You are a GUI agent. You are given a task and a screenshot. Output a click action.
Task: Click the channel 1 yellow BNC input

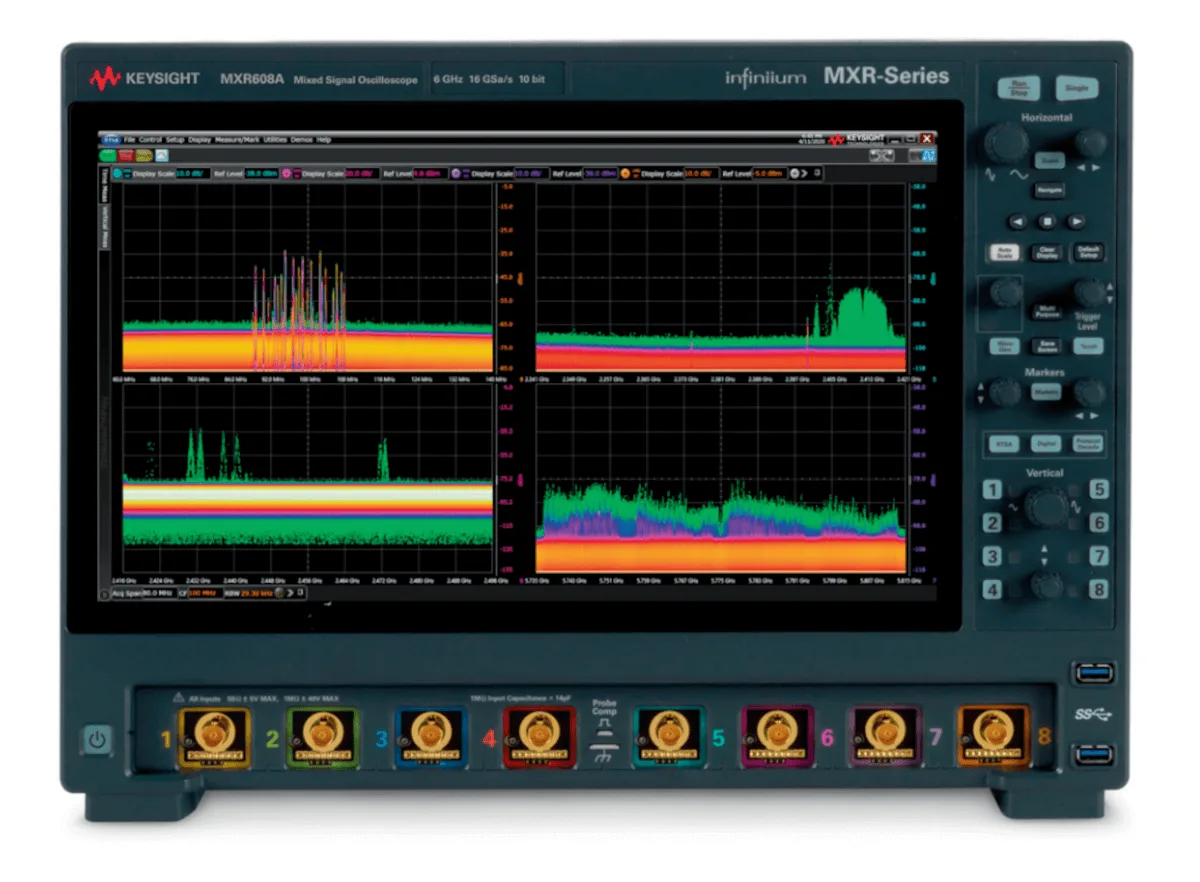(x=213, y=736)
